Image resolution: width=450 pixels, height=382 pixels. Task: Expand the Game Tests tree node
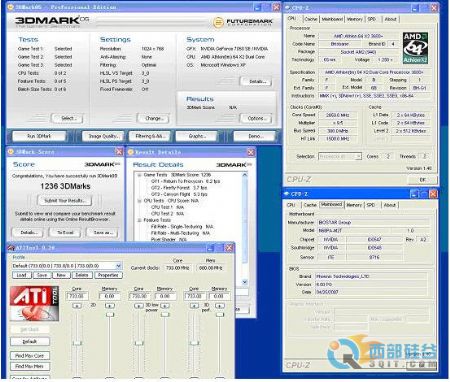click(139, 175)
